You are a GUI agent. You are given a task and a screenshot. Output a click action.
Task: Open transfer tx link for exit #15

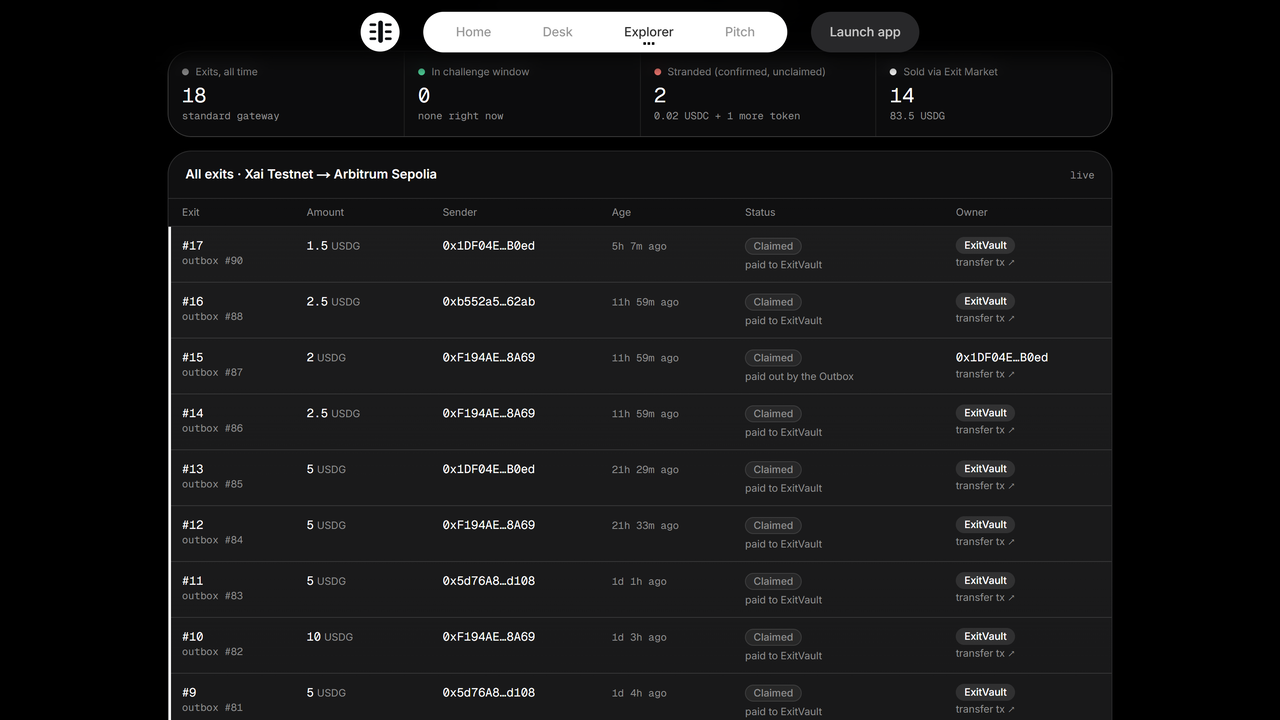[x=985, y=374]
